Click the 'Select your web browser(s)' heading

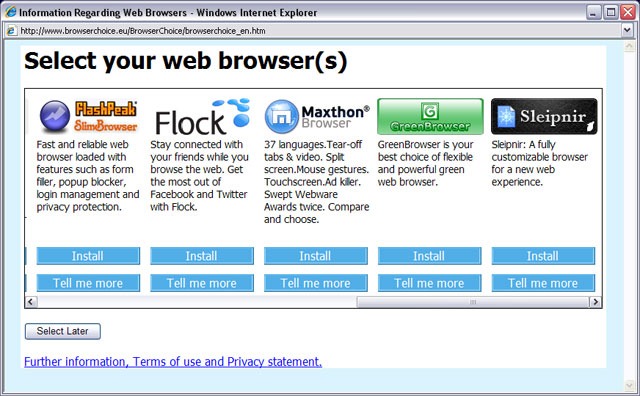pos(186,61)
